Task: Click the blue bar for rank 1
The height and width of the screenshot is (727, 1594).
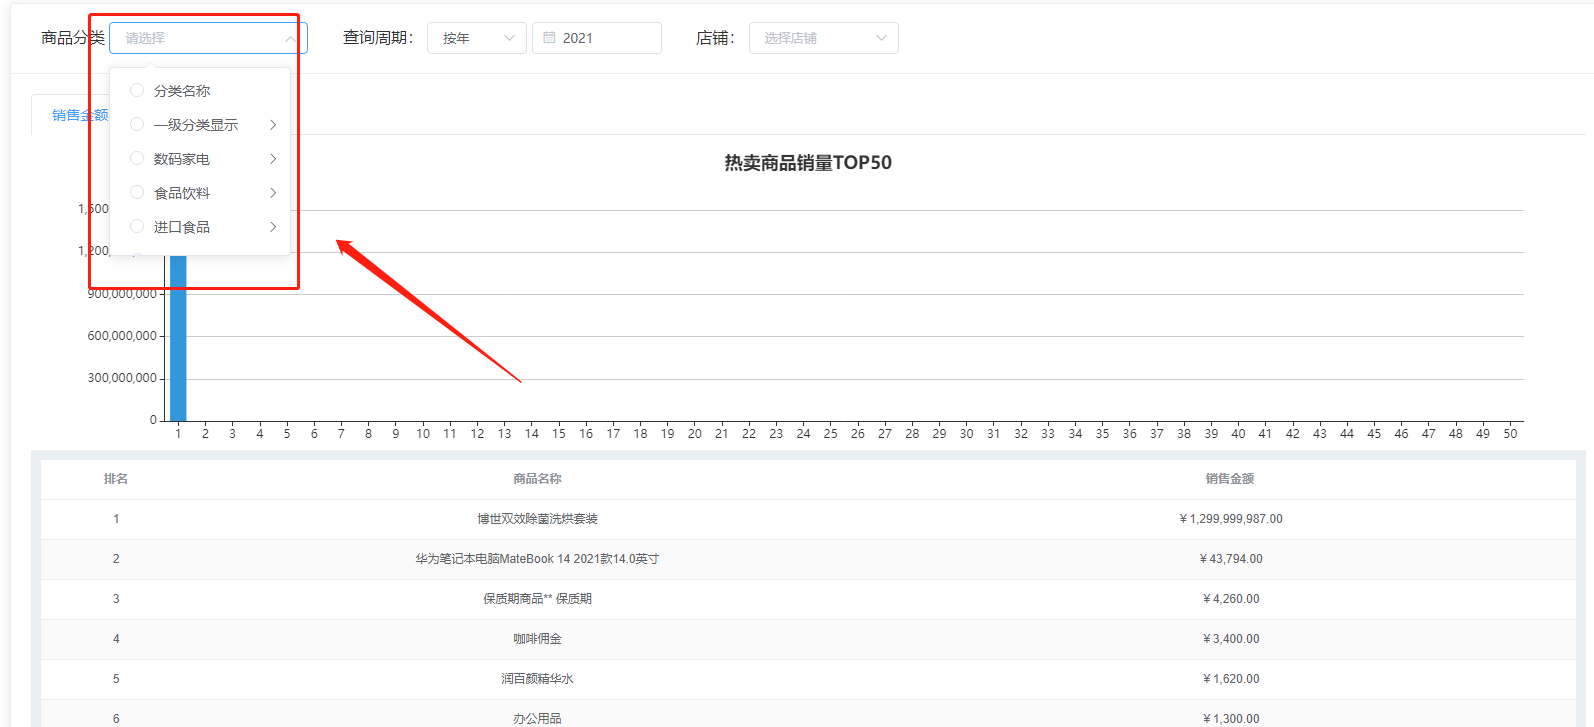Action: point(178,338)
